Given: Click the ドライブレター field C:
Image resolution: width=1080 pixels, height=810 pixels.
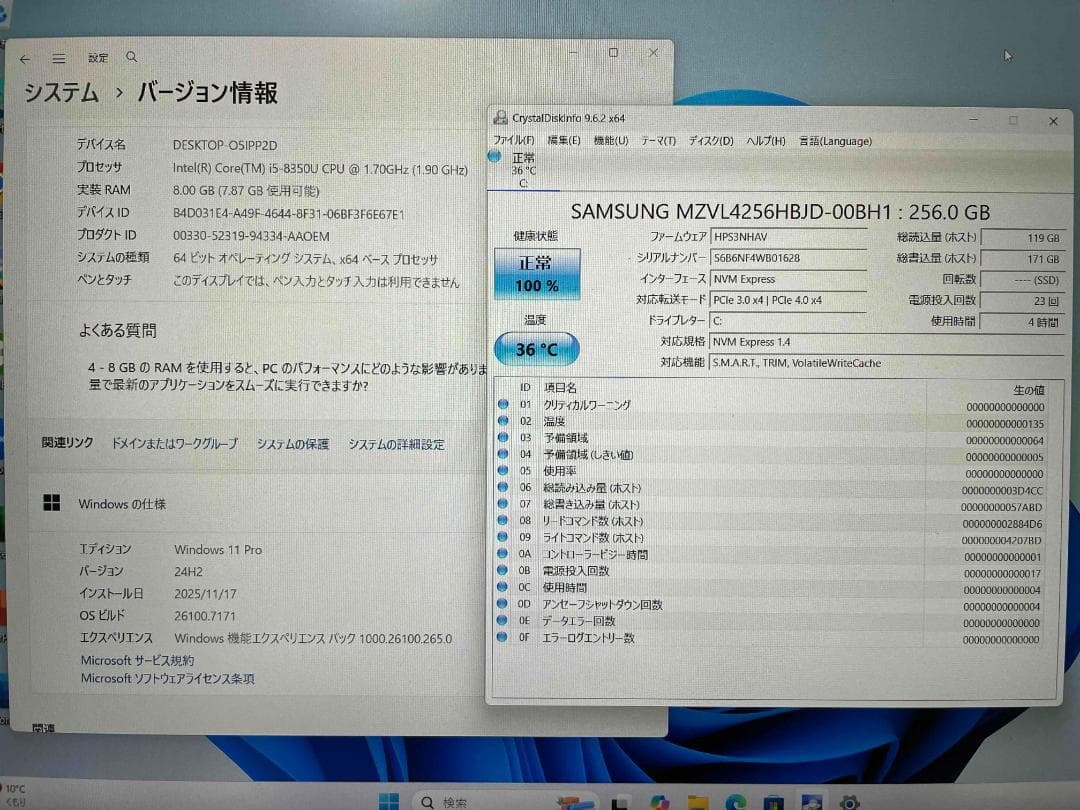Looking at the screenshot, I should point(788,321).
